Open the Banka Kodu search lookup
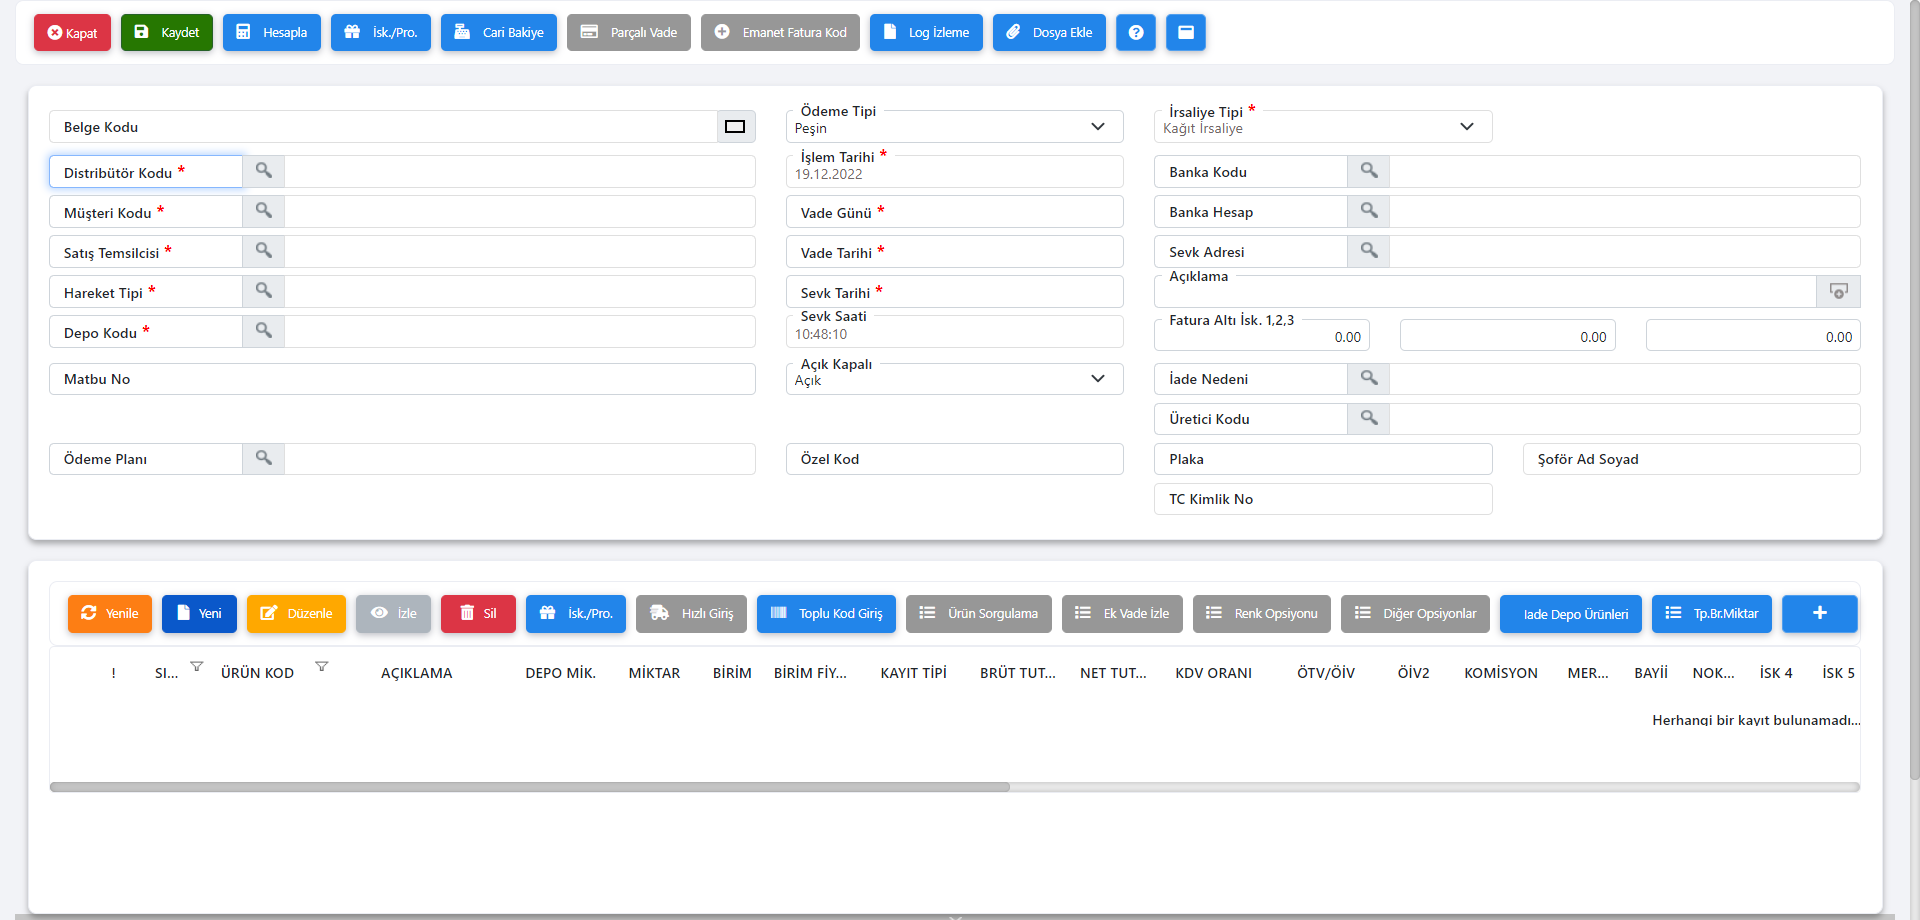Viewport: 1920px width, 920px height. click(1368, 171)
